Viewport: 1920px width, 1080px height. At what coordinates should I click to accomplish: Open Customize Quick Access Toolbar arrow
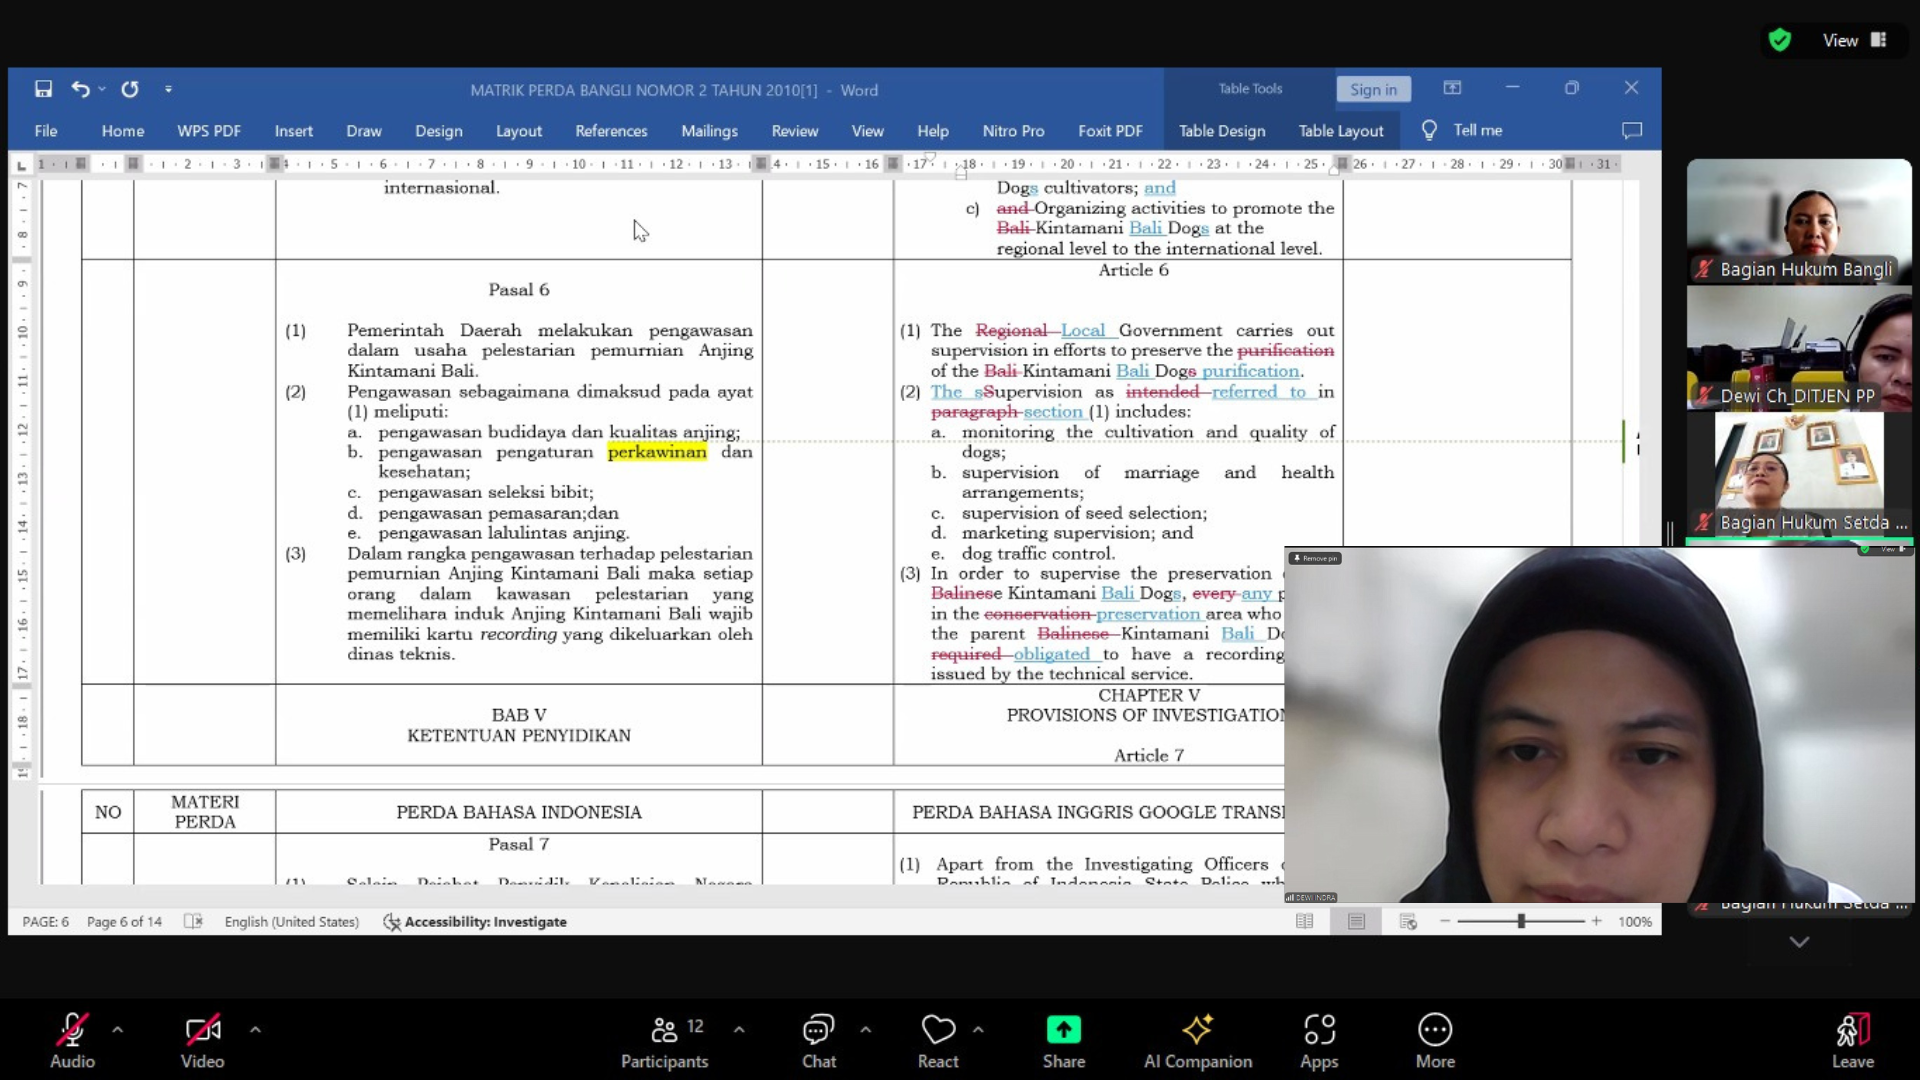pyautogui.click(x=168, y=89)
